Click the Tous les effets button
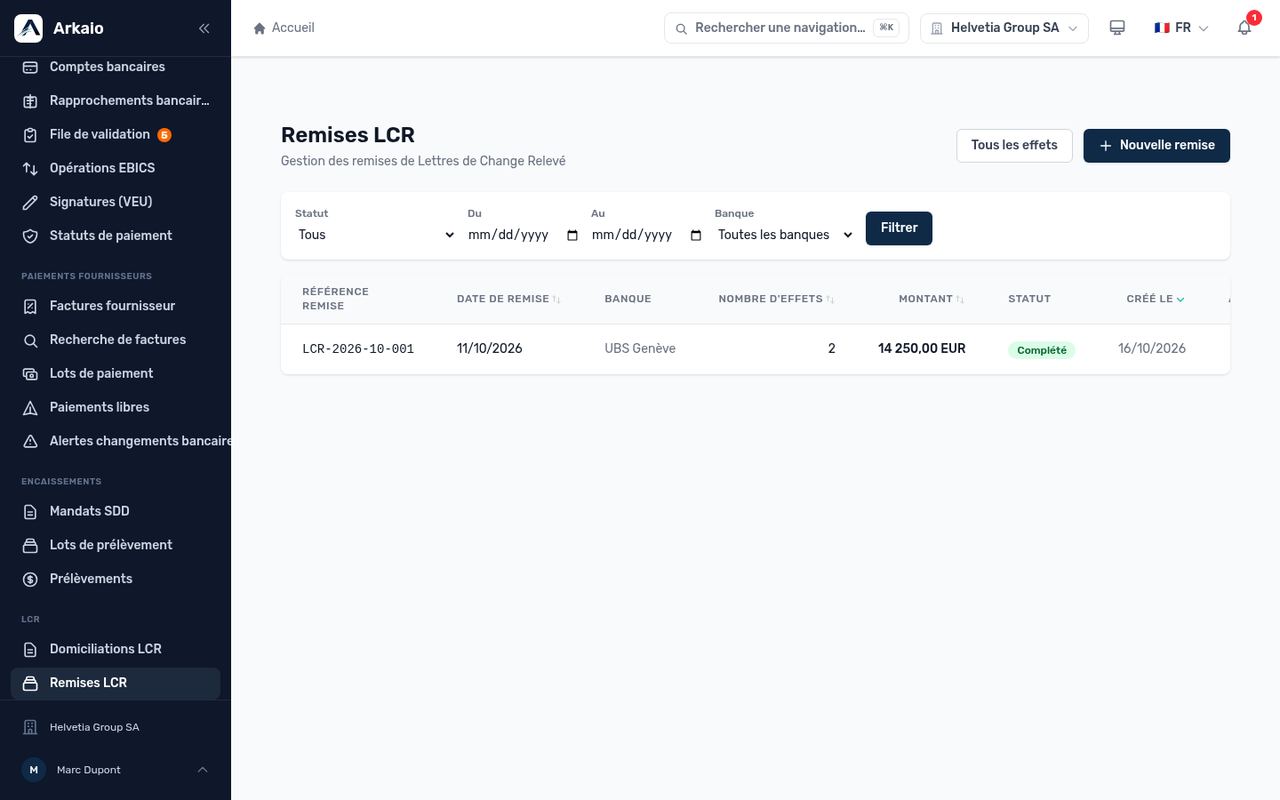This screenshot has width=1280, height=800. [x=1014, y=146]
